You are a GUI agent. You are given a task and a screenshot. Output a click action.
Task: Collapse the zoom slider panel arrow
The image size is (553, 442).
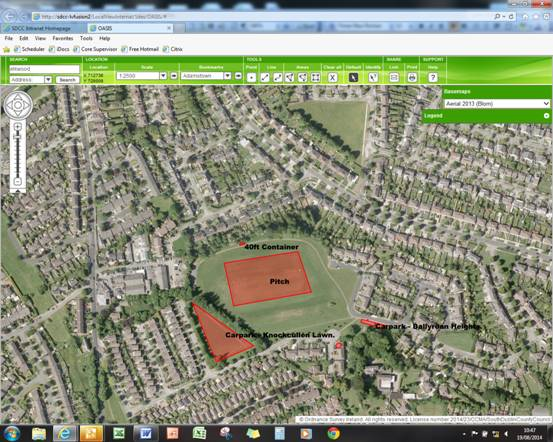pyautogui.click(x=18, y=191)
